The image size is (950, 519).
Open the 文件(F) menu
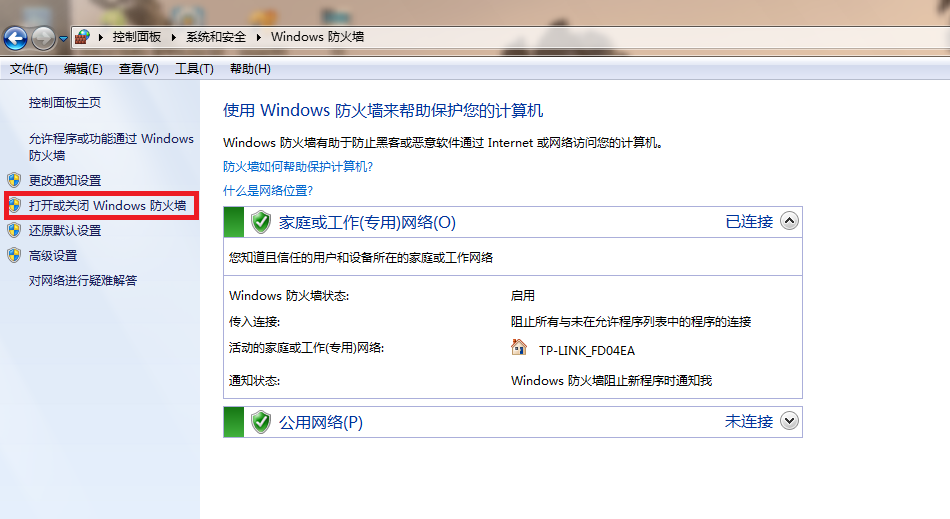point(28,69)
